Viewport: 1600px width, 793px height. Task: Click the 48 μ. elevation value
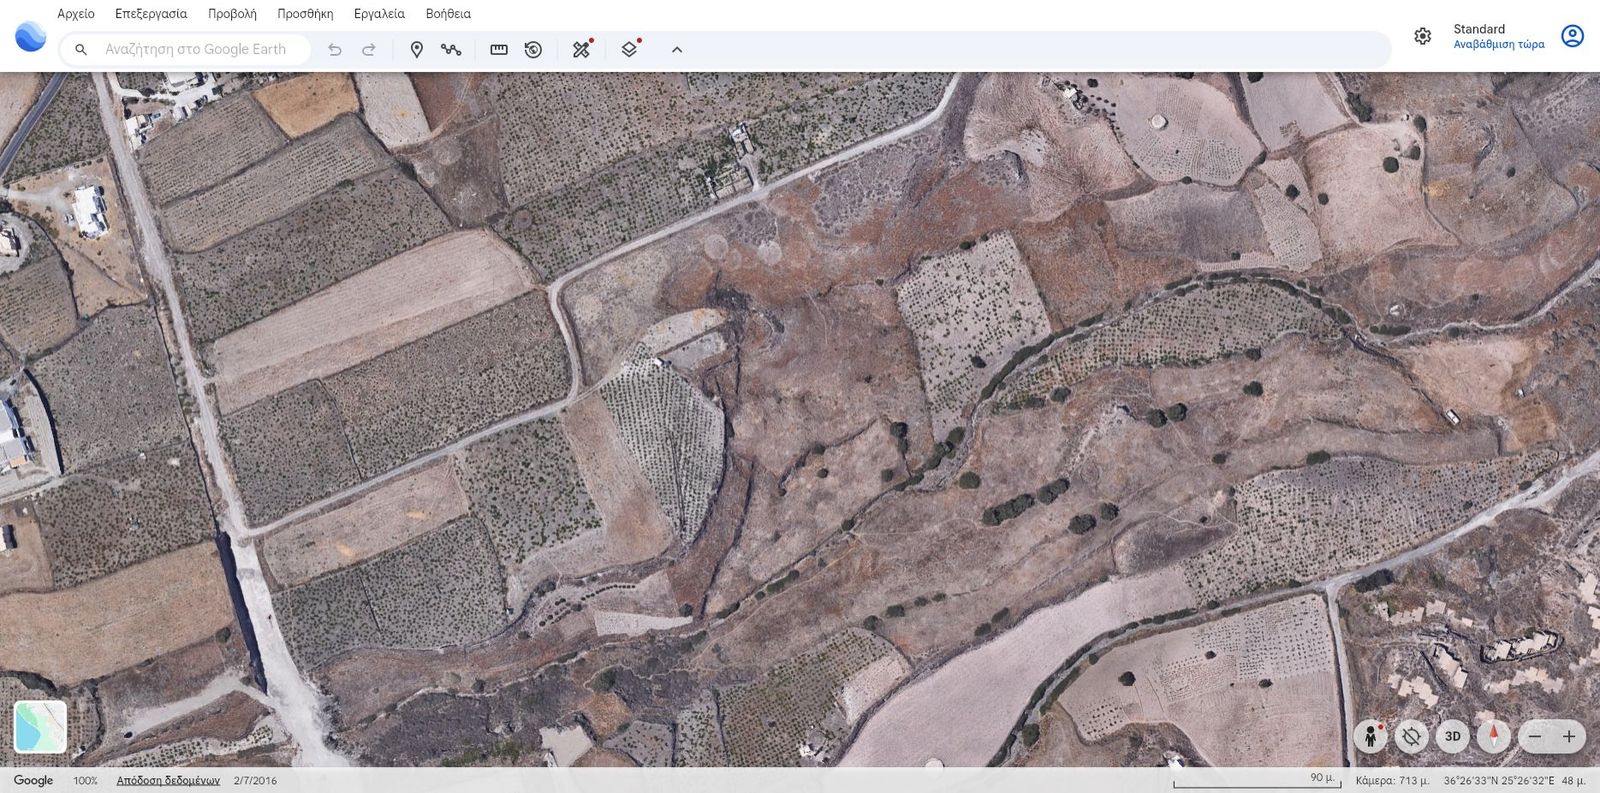click(x=1573, y=780)
